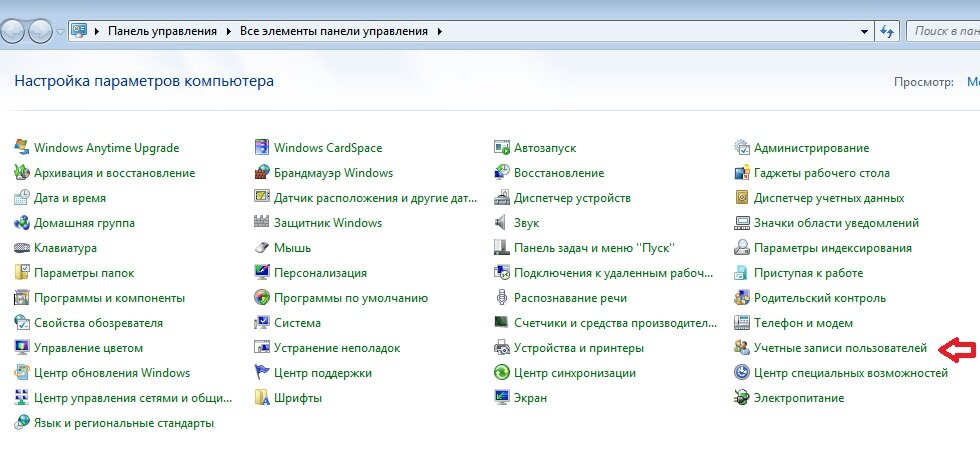The image size is (980, 451).
Task: Open the Устройства и принтеры icon
Action: [502, 347]
